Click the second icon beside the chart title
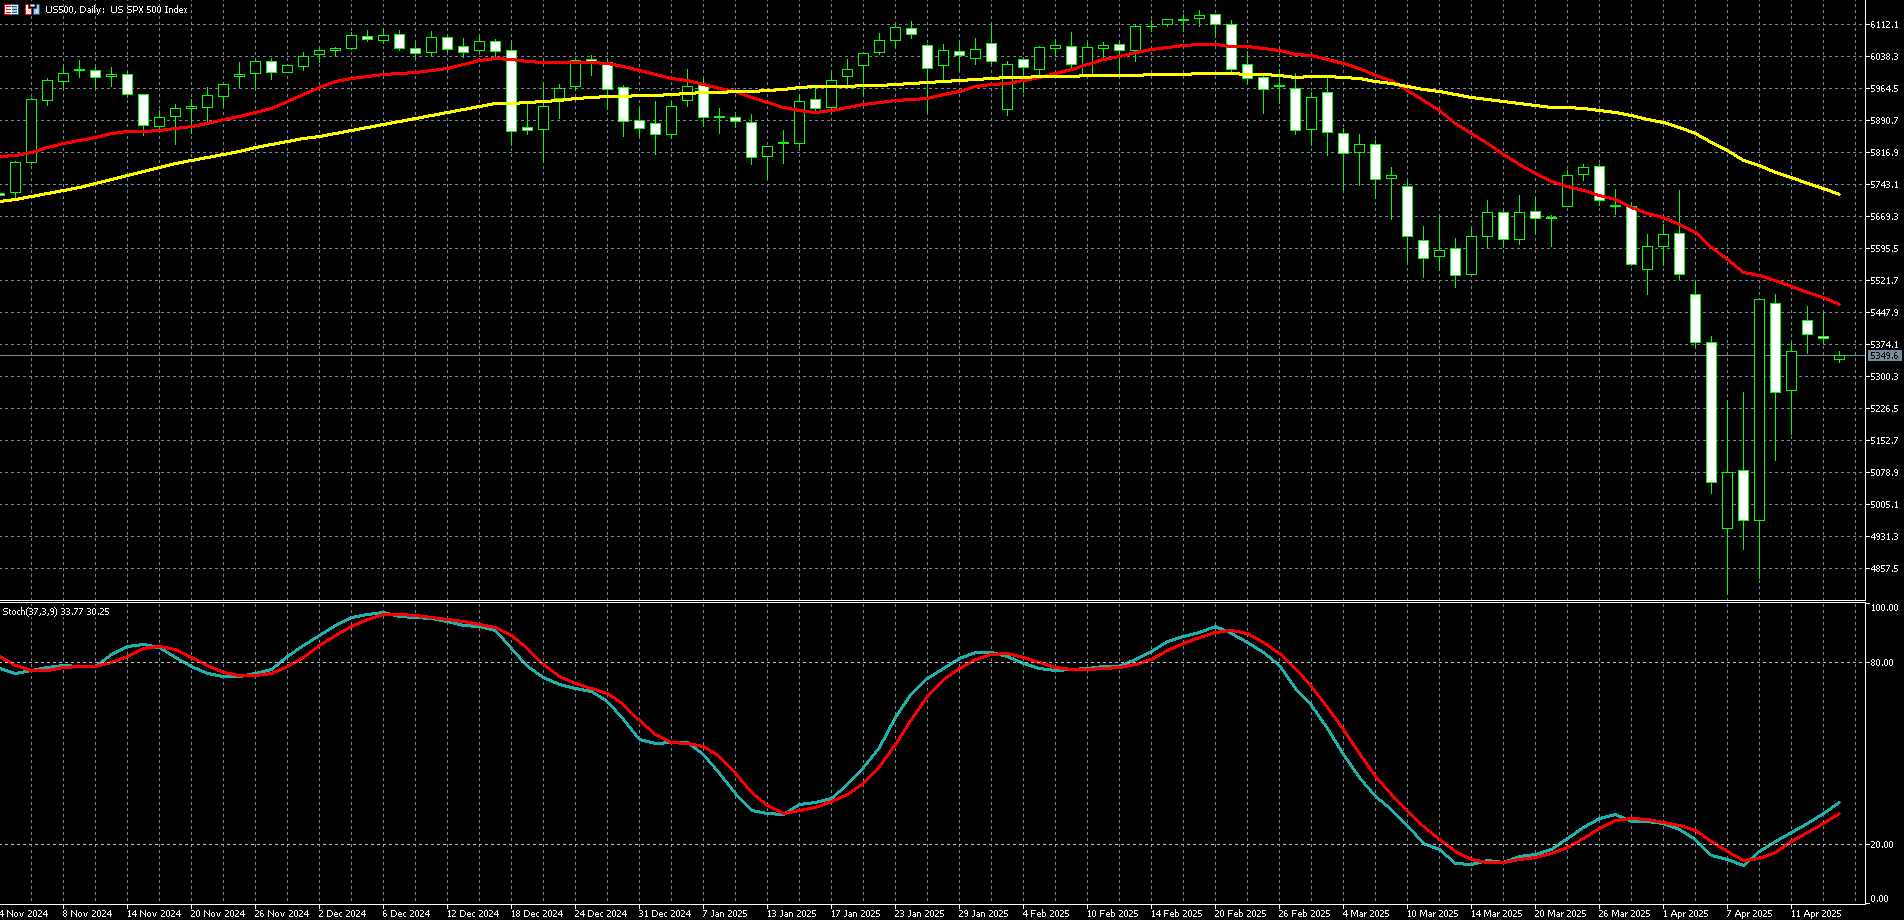 (32, 9)
